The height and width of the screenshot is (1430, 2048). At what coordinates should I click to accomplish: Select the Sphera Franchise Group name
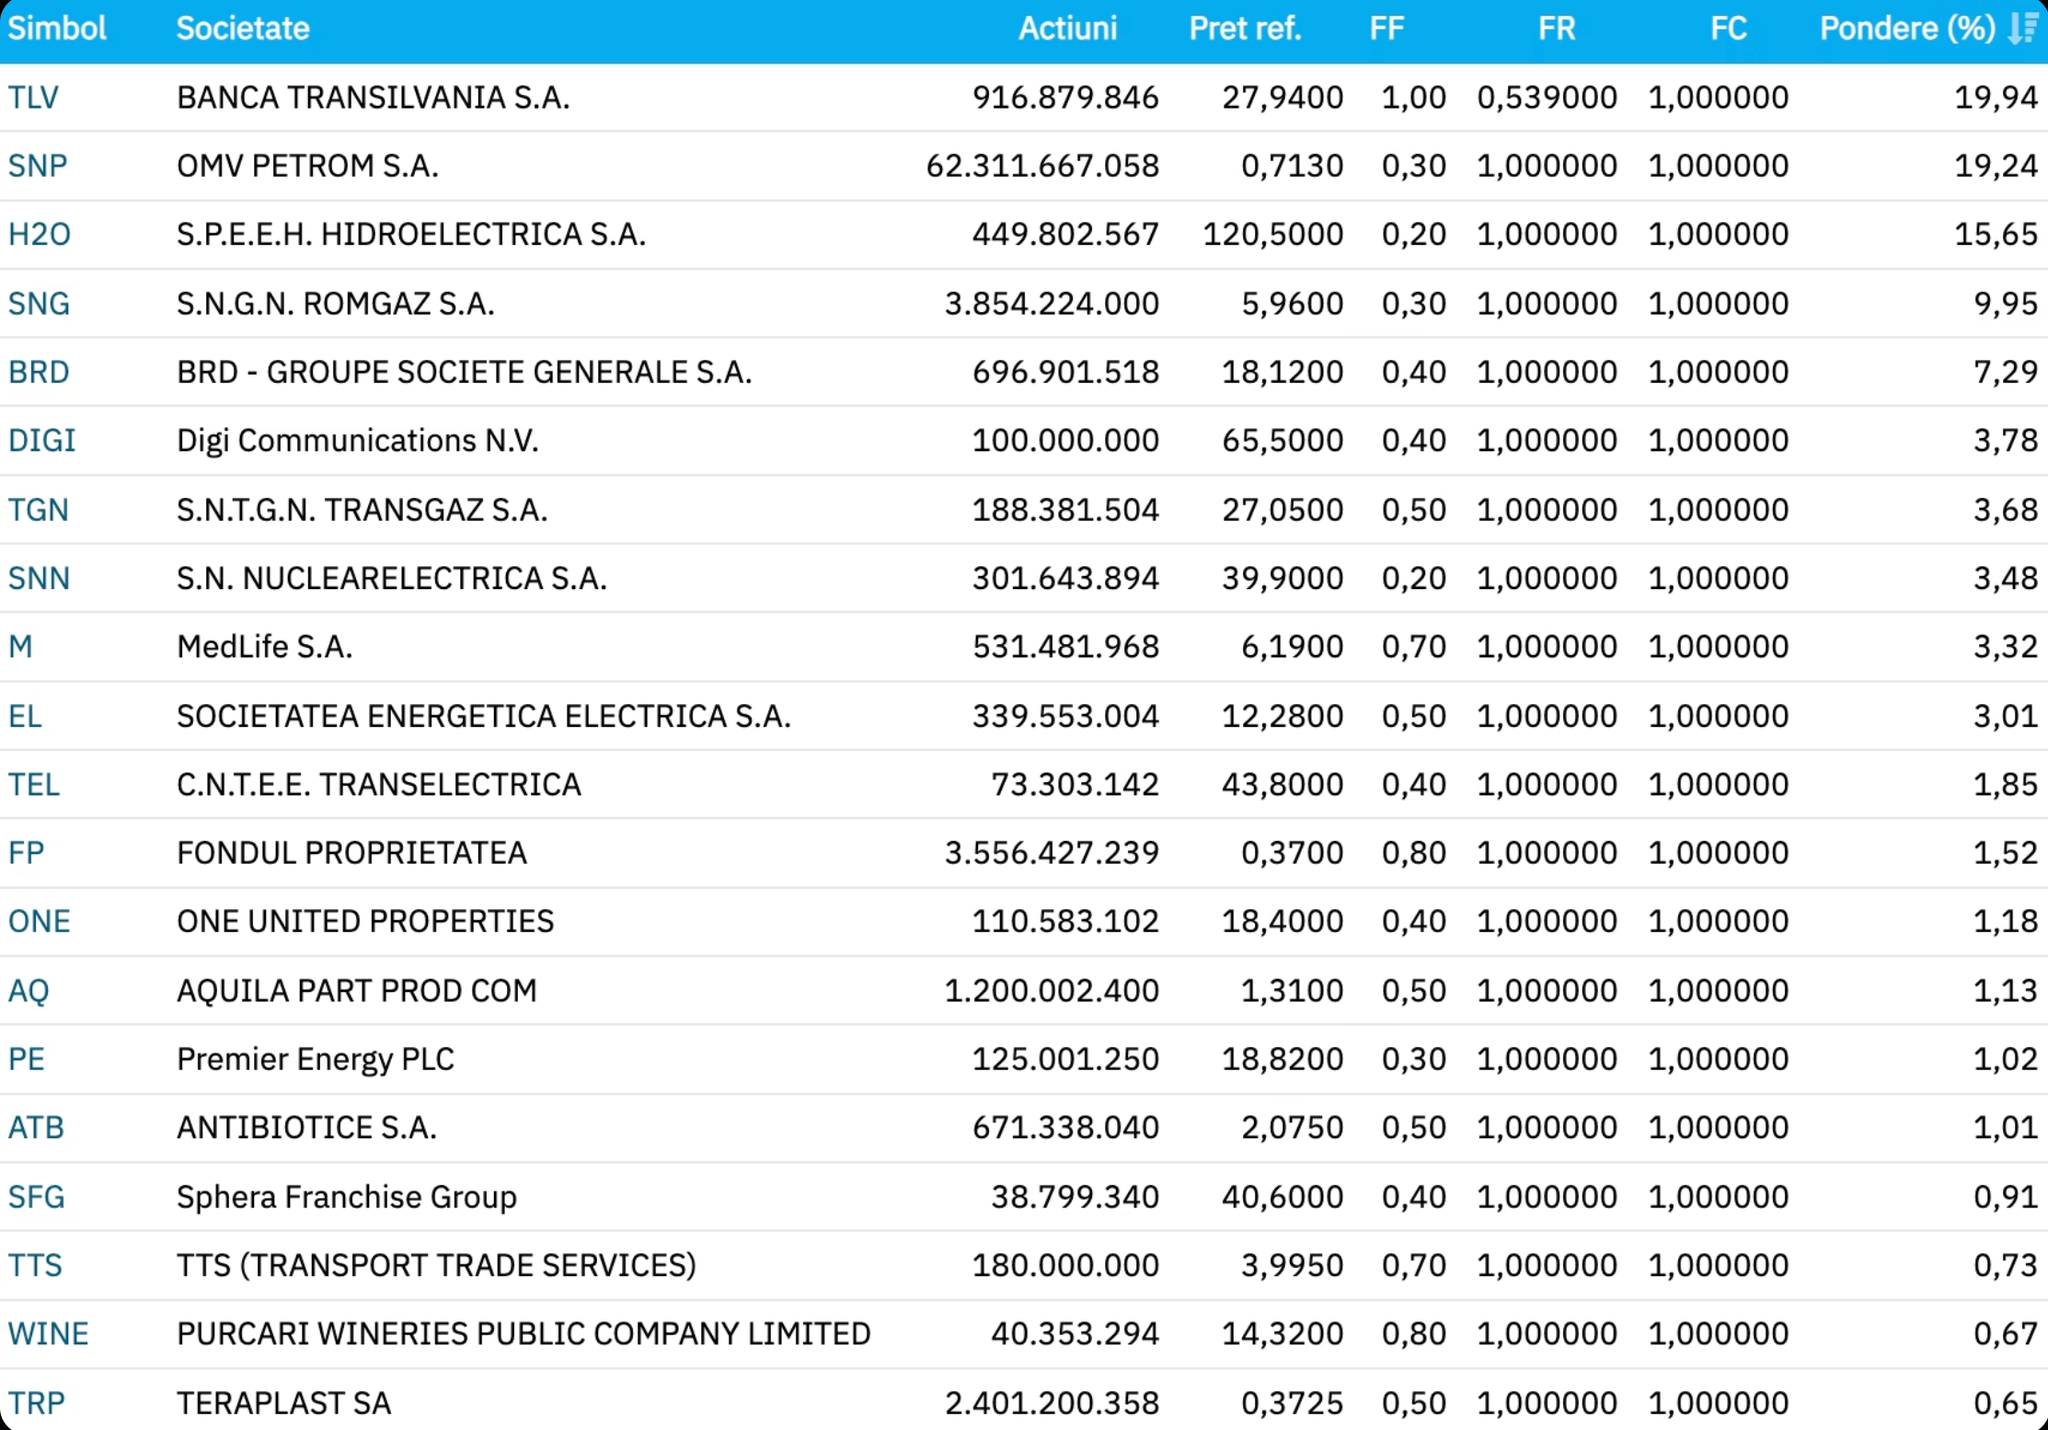click(x=347, y=1197)
